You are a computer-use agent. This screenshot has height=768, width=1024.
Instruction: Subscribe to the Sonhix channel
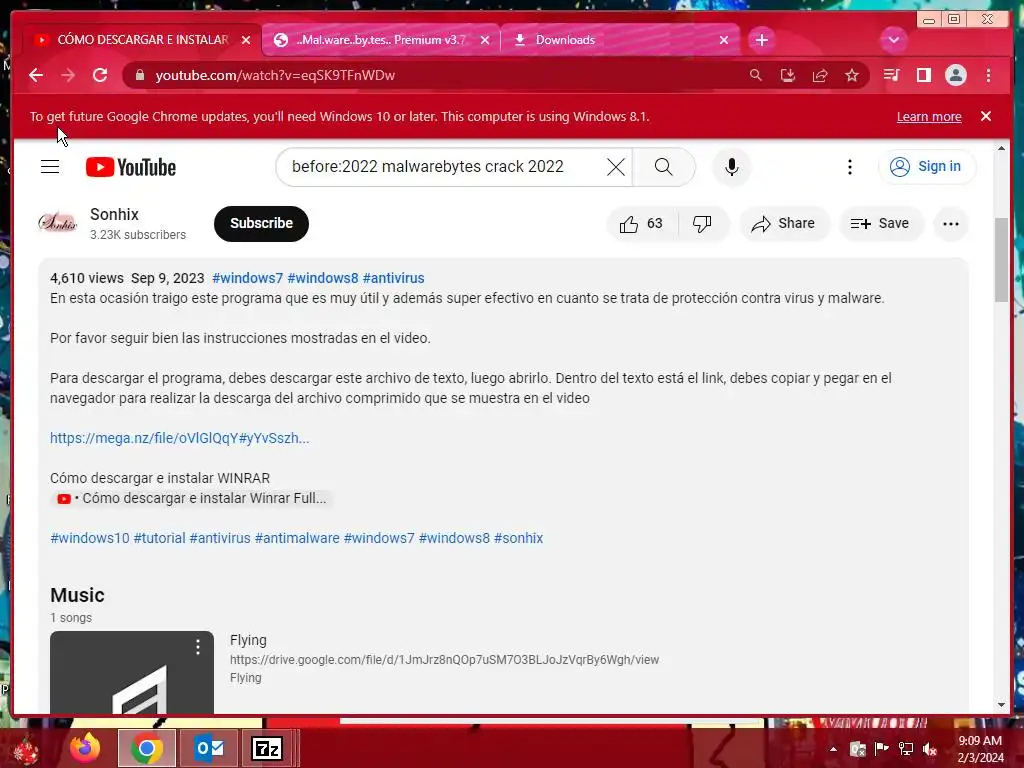pos(261,223)
